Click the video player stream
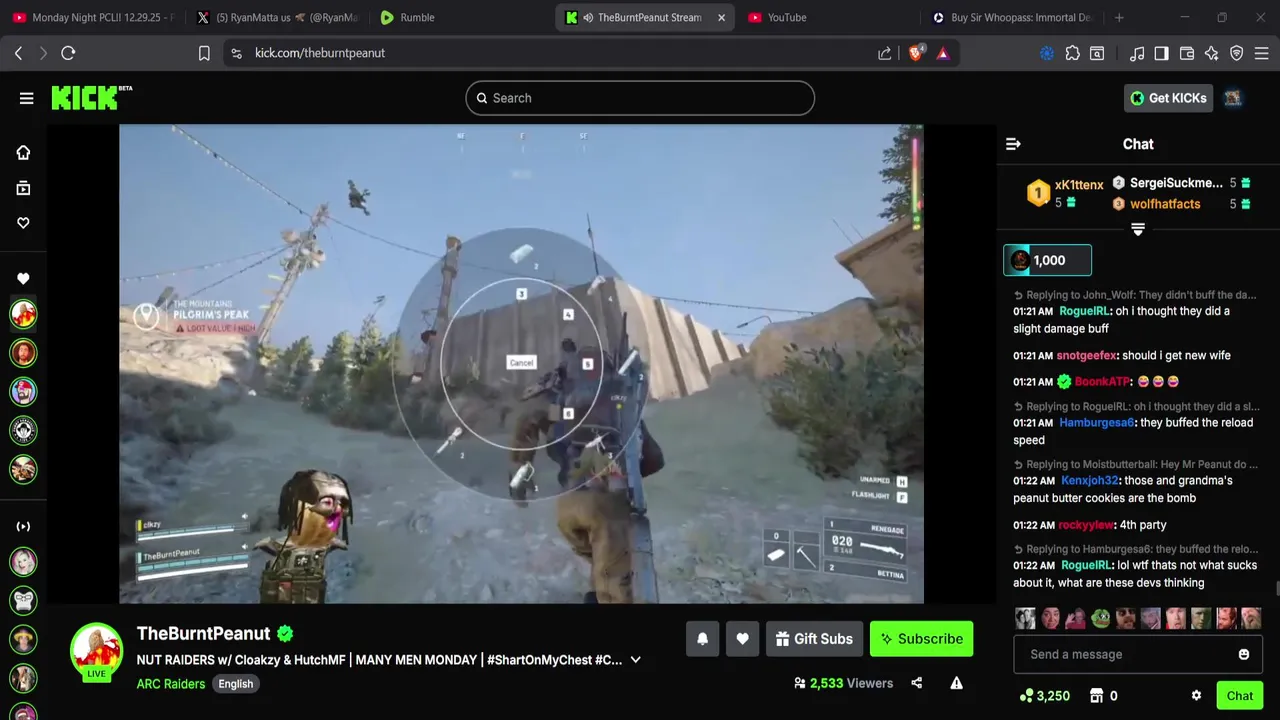1280x720 pixels. click(521, 364)
